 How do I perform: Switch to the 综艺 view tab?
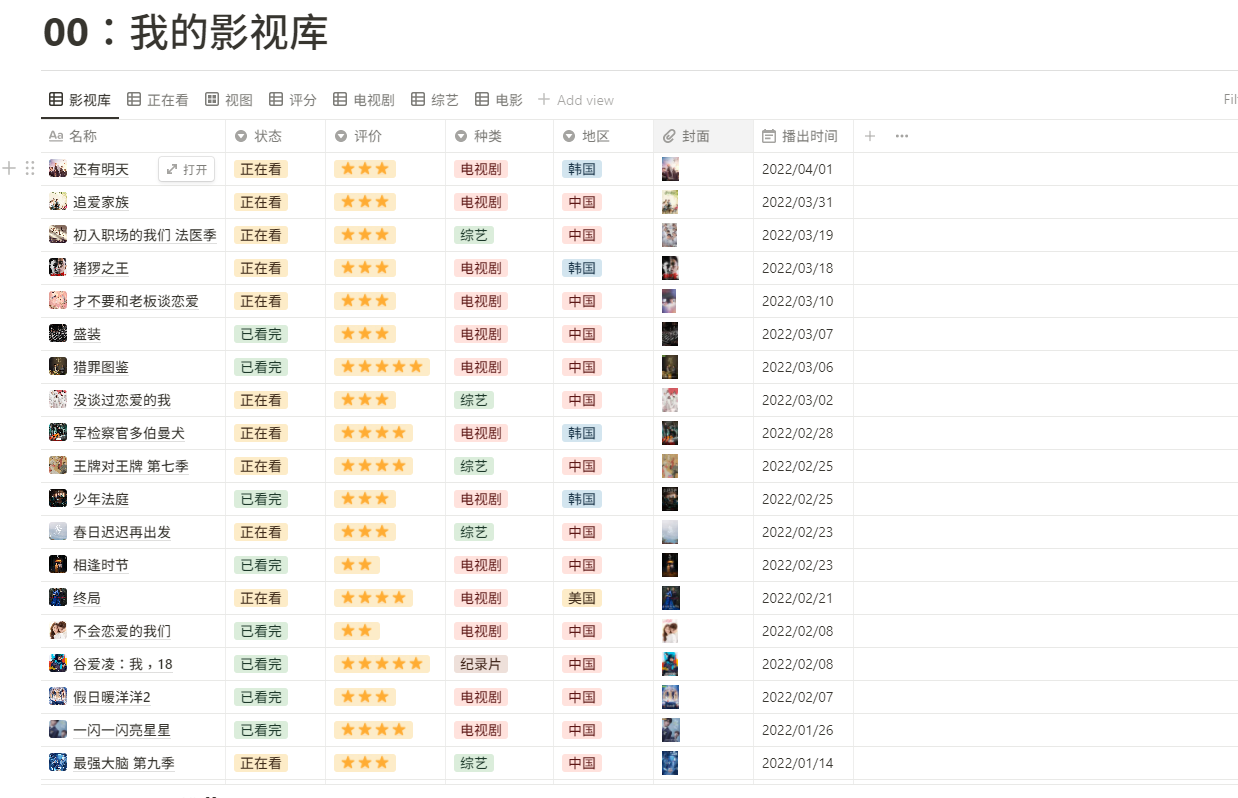435,100
